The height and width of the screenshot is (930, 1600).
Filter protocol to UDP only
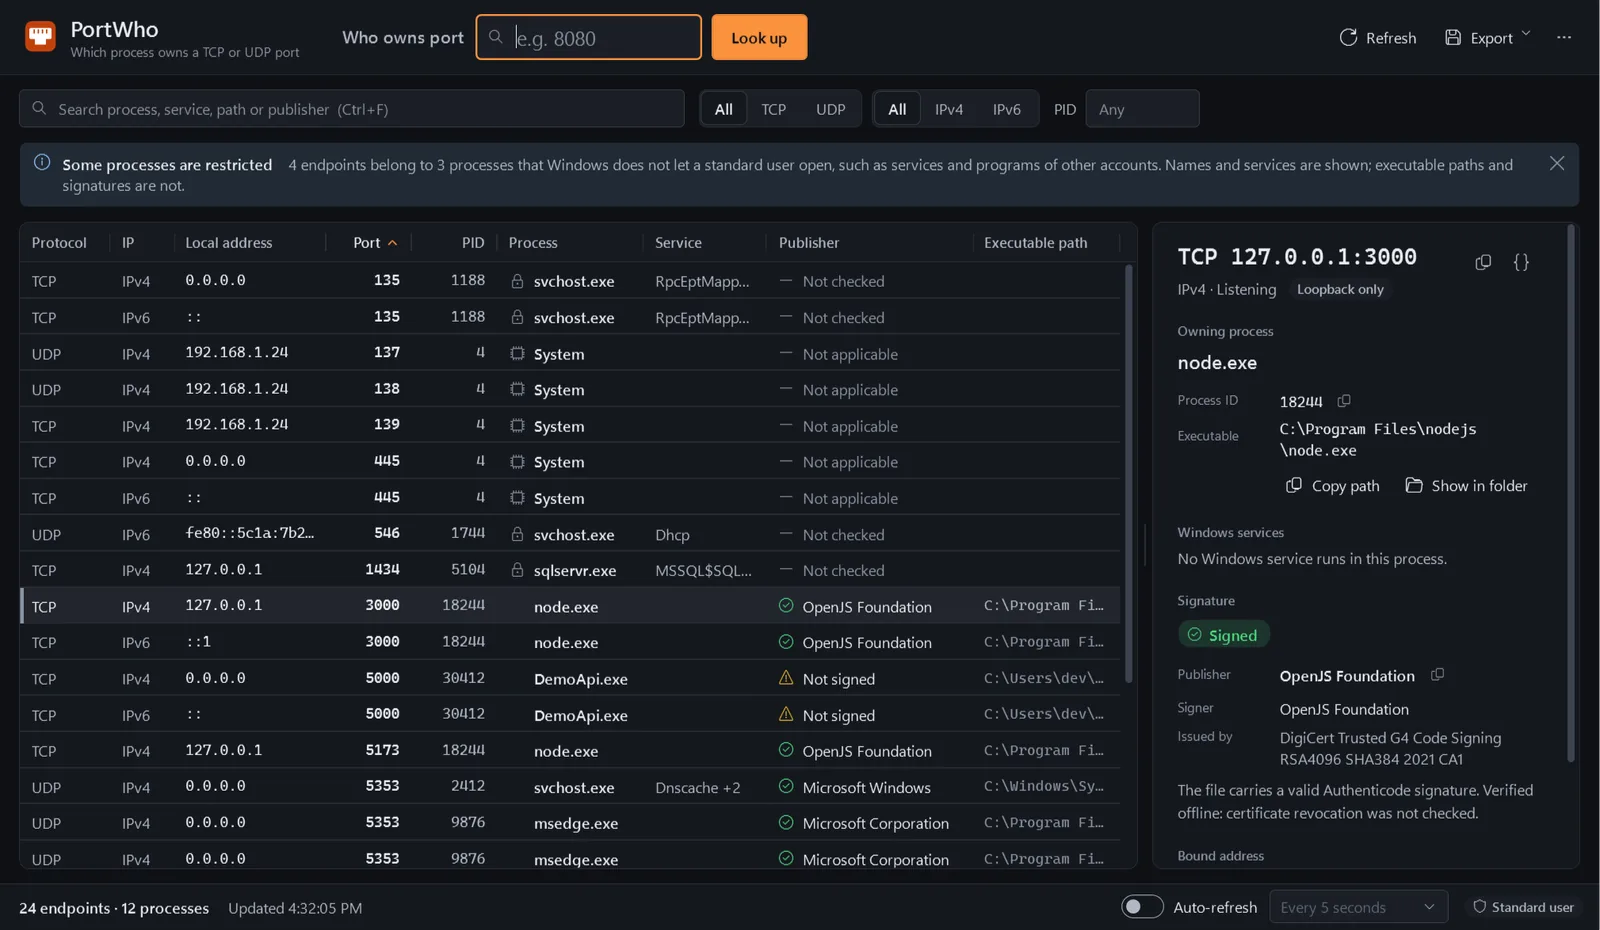(x=830, y=109)
